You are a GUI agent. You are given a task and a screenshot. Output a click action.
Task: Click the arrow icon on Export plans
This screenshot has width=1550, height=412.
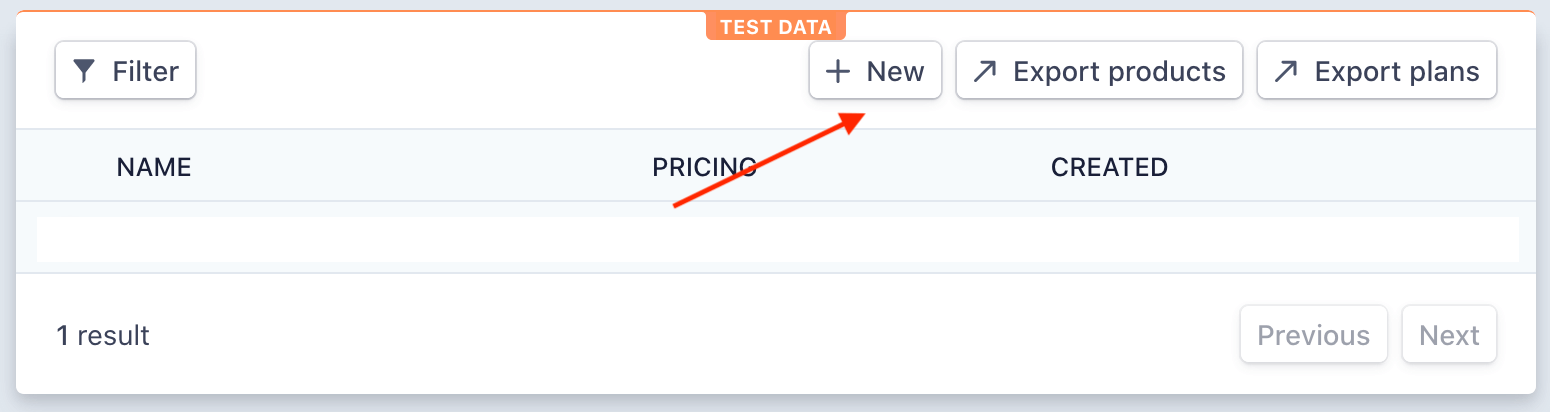pos(1286,71)
